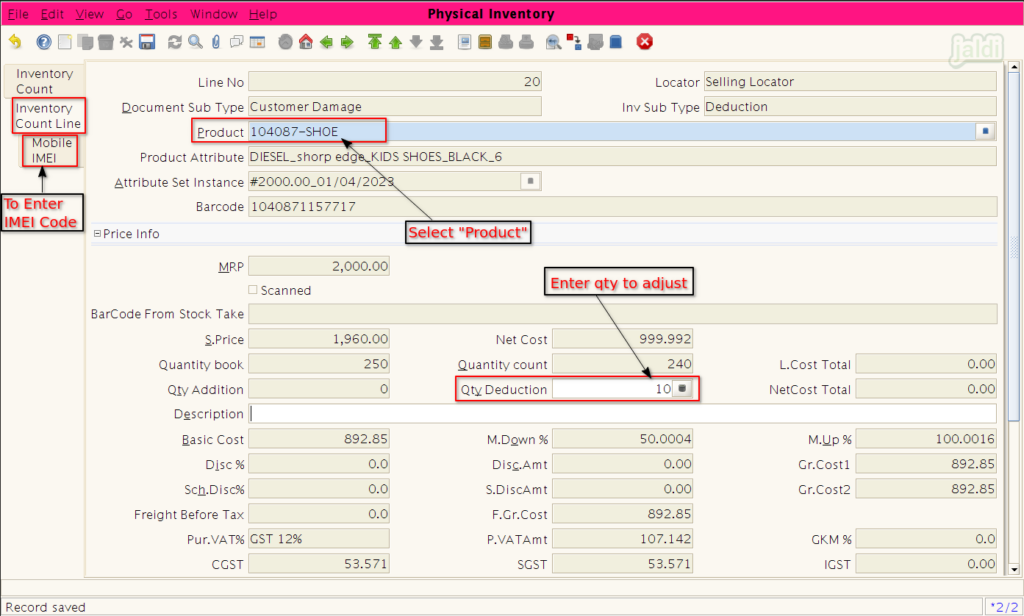
Task: Click into the Qty Deduction field
Action: (613, 389)
